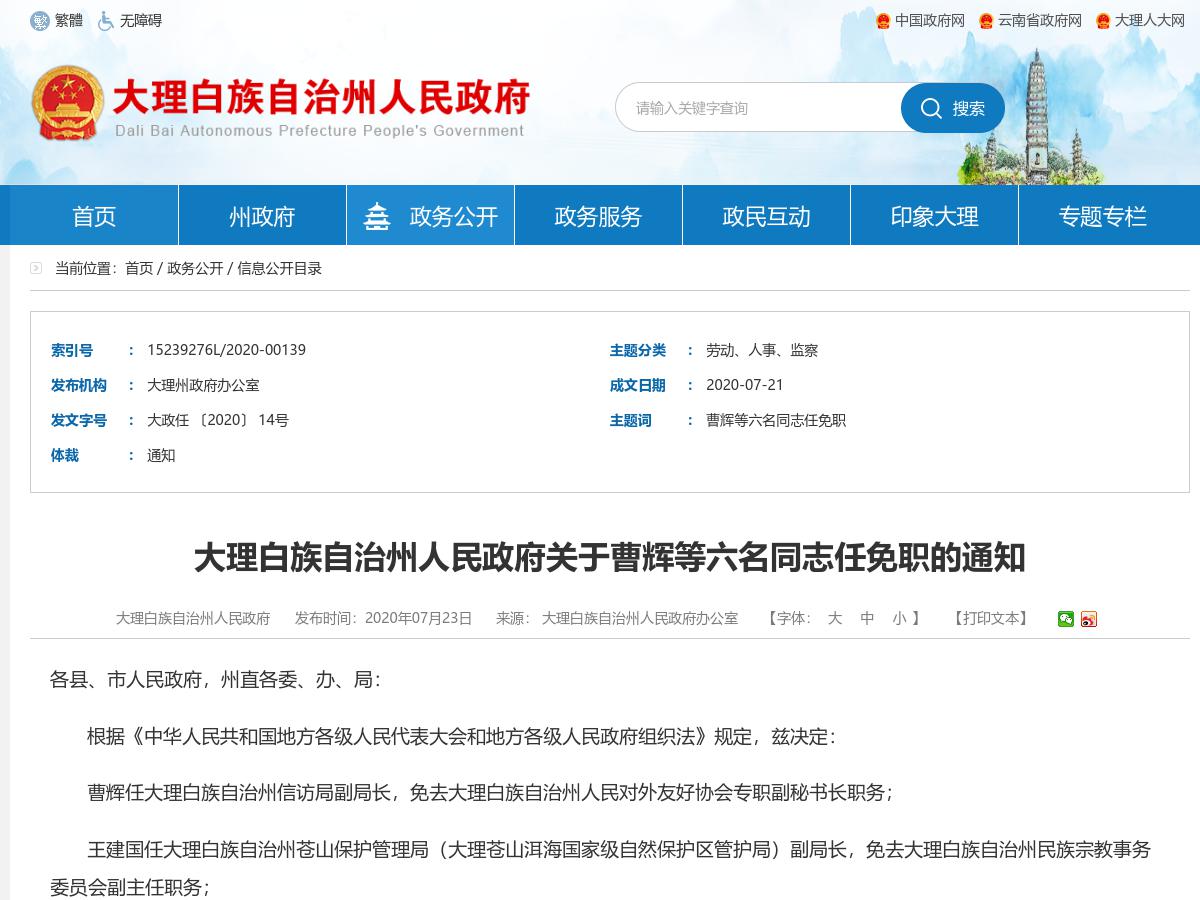Select the 政民互动 menu item
This screenshot has width=1200, height=900.
coord(765,214)
